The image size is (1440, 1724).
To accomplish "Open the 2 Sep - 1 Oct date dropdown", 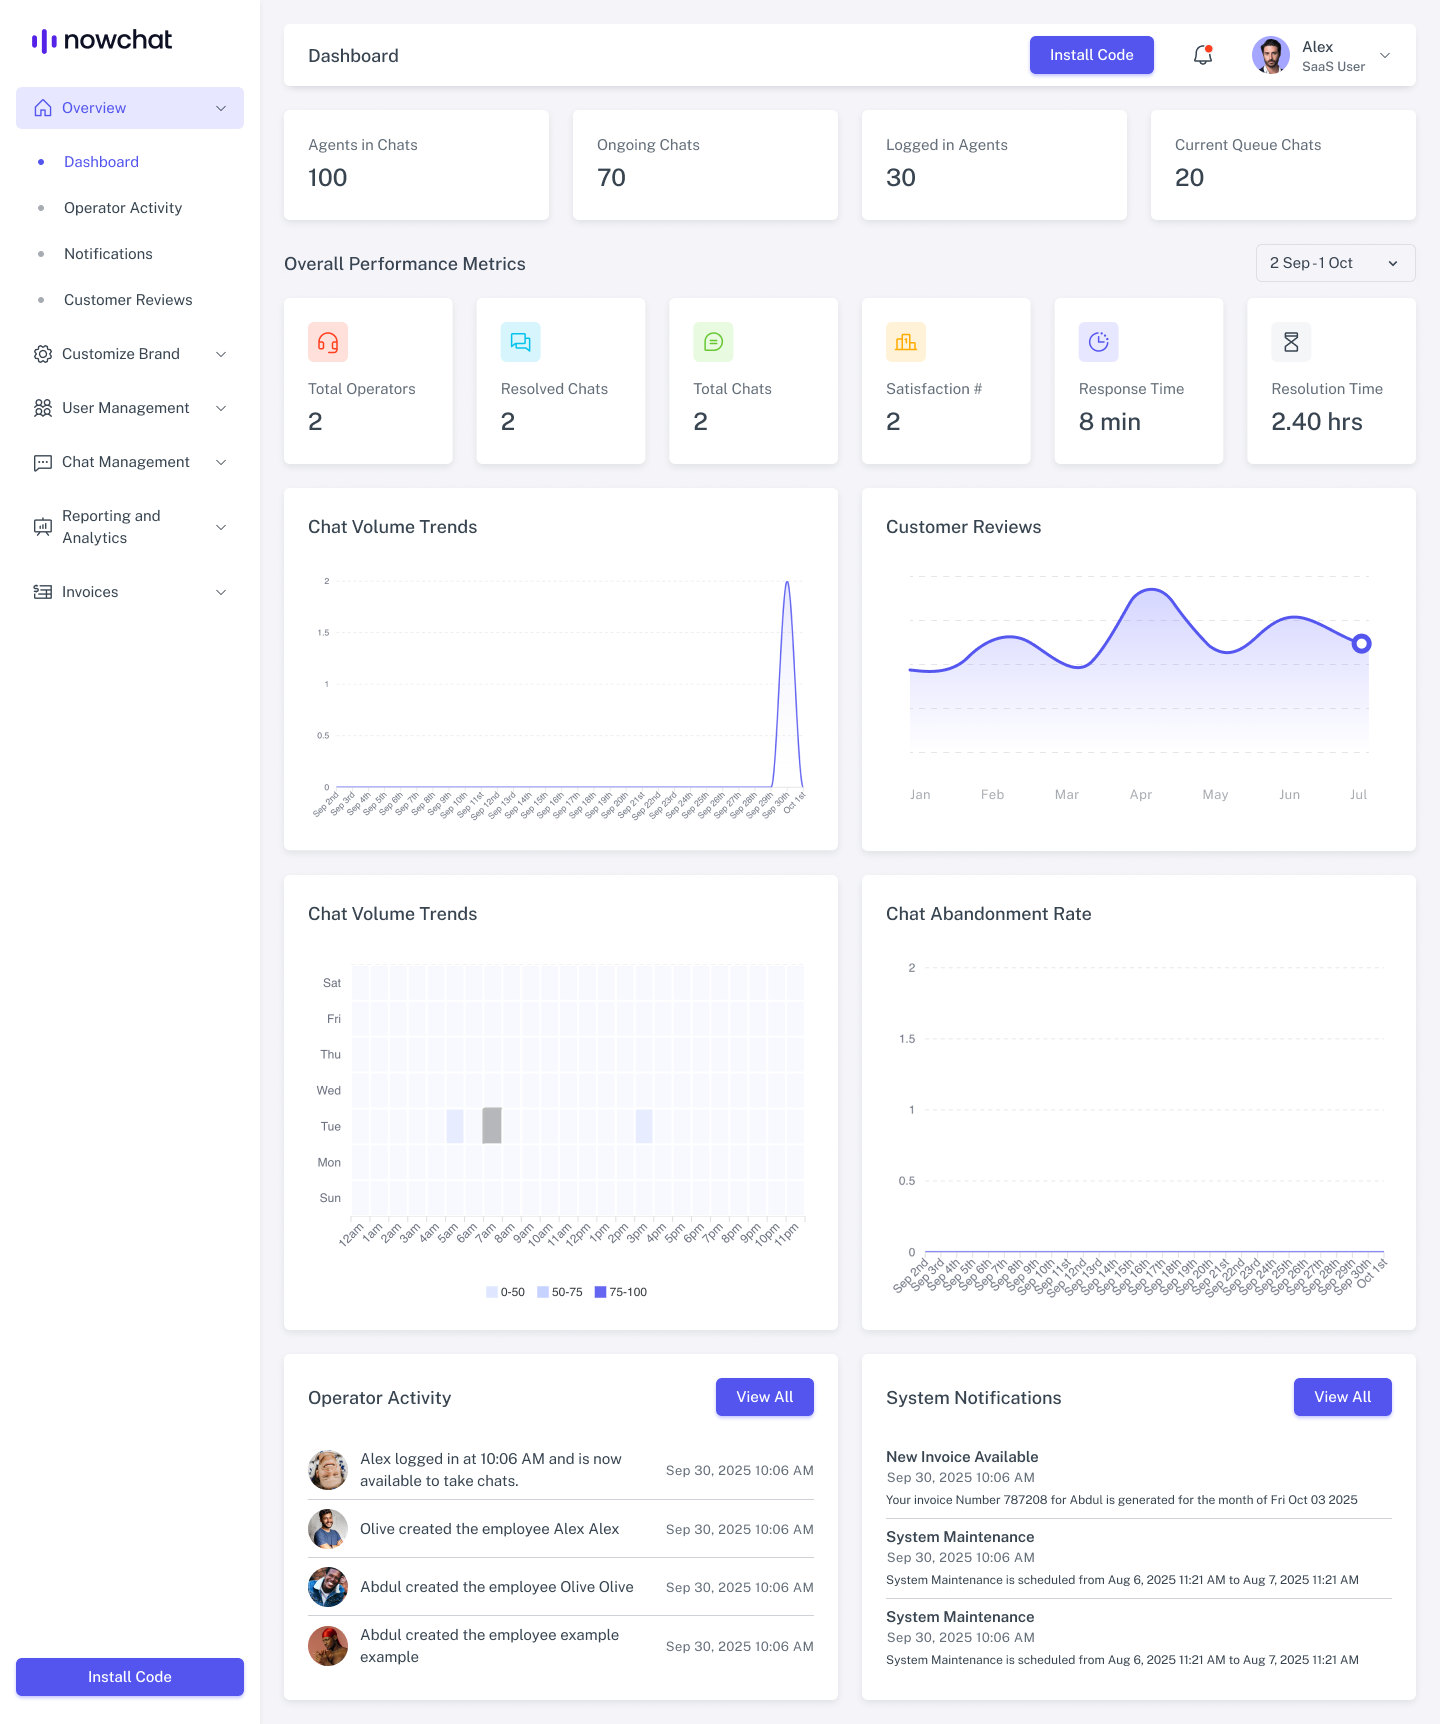I will [x=1335, y=263].
